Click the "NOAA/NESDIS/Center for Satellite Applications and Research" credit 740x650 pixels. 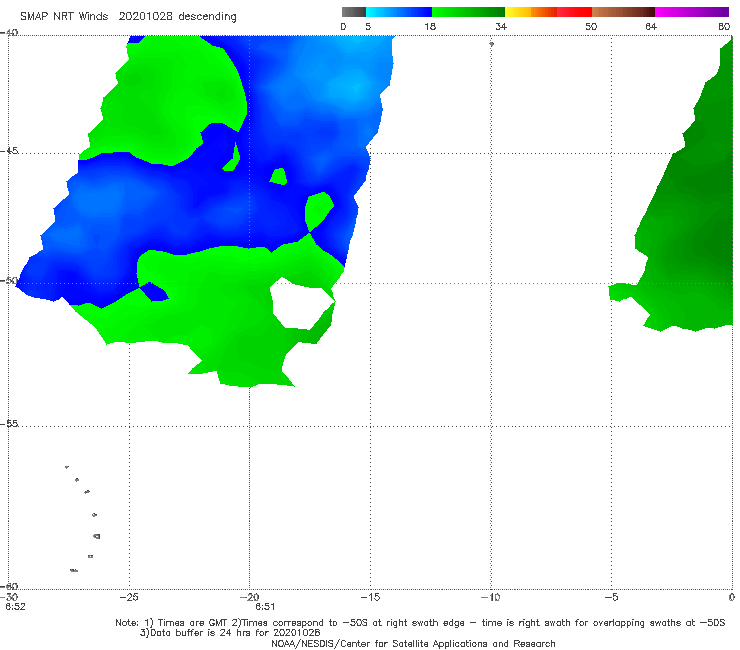(413, 644)
